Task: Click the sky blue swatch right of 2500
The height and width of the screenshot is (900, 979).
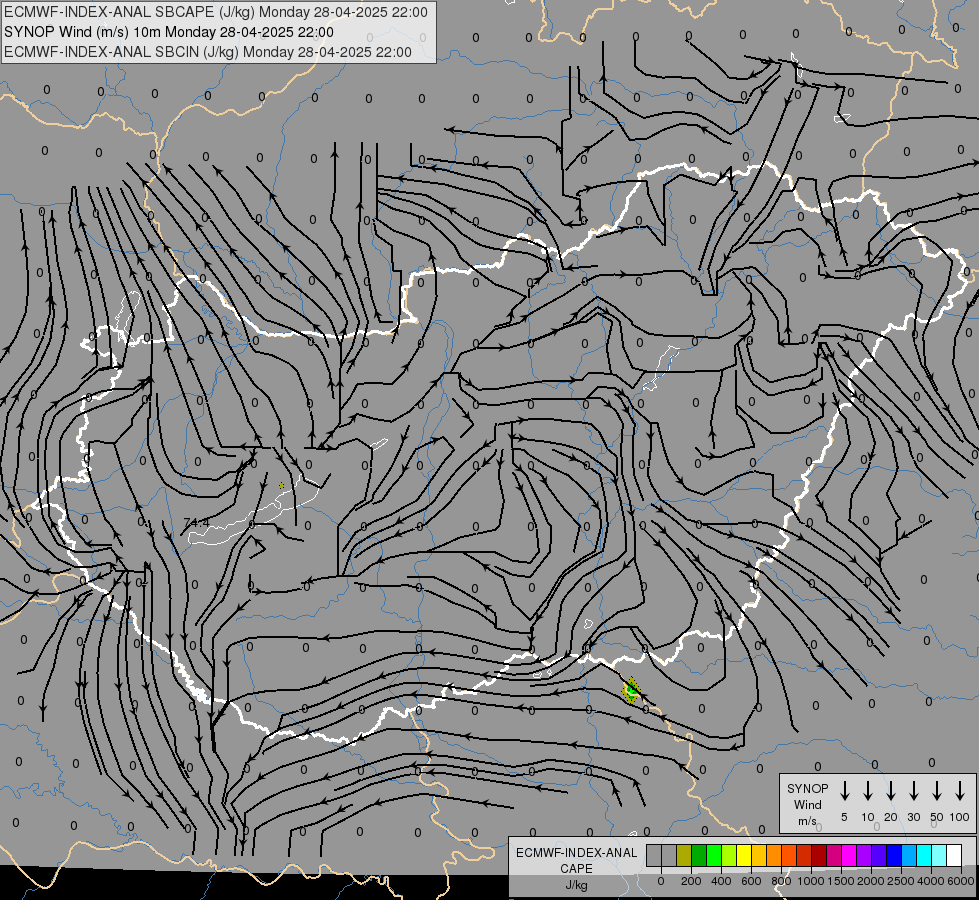Action: pos(908,855)
